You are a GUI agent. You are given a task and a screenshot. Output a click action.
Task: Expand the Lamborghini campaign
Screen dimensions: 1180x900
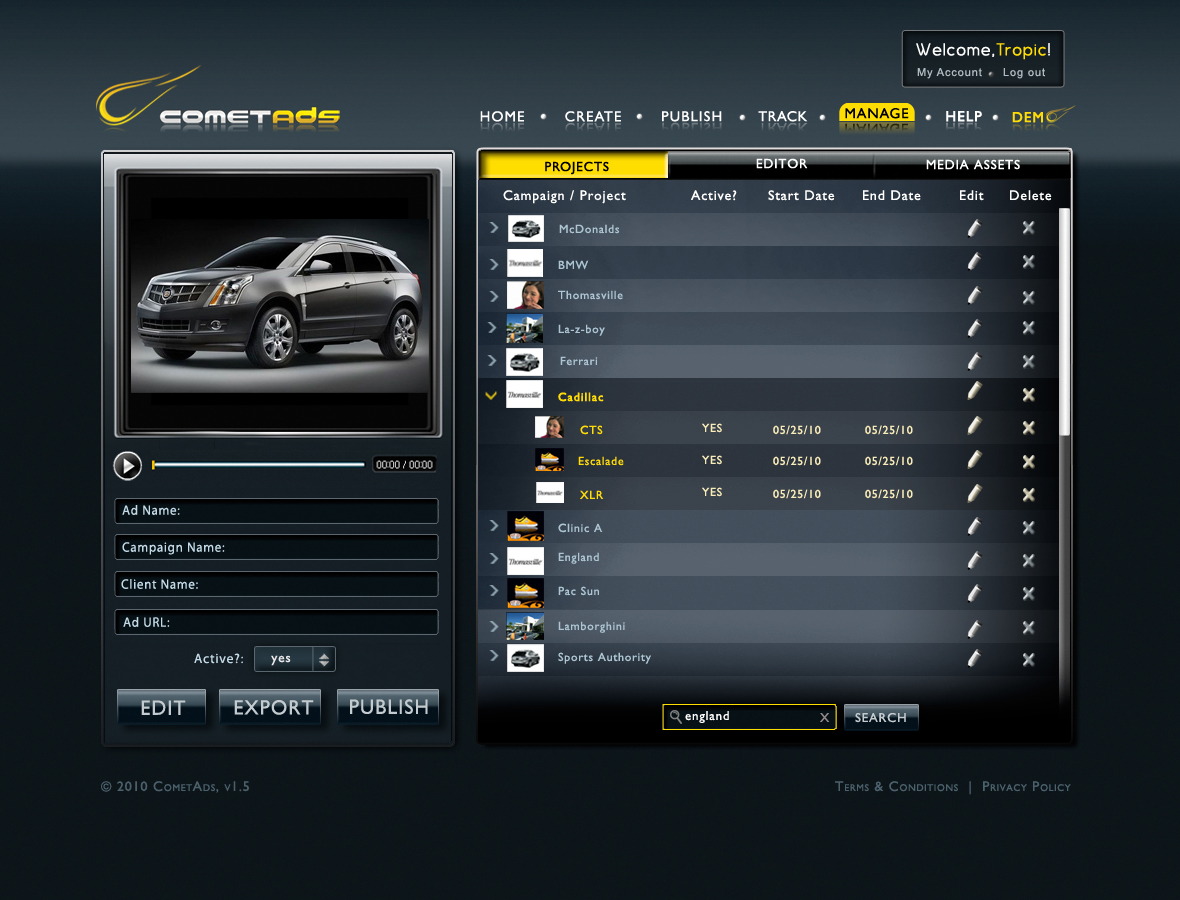[x=494, y=626]
